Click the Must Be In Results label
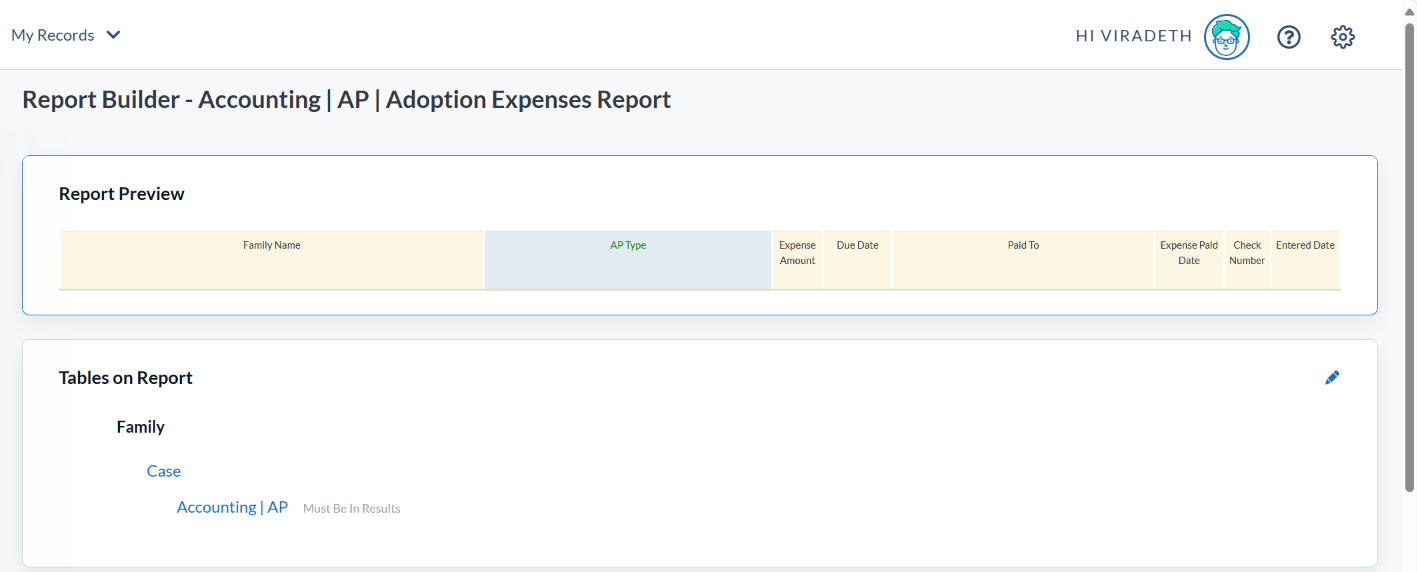The image size is (1417, 572). tap(352, 508)
